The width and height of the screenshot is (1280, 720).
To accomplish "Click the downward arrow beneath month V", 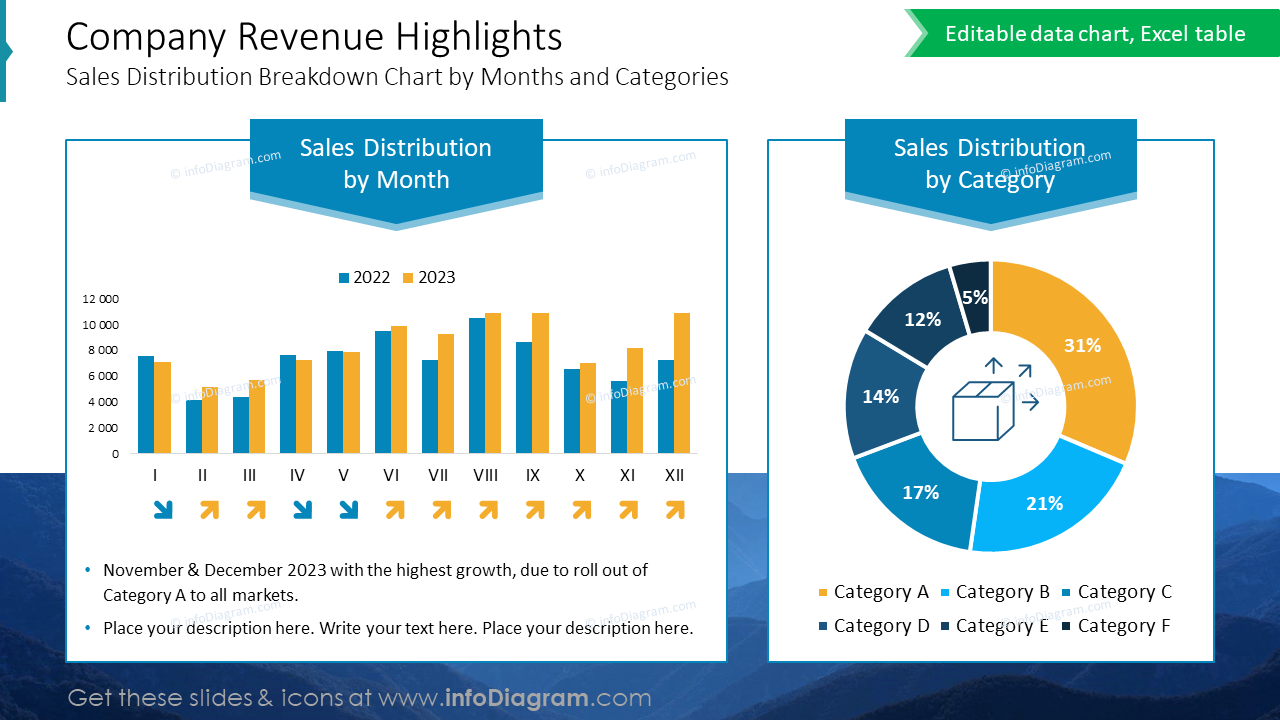I will coord(347,510).
